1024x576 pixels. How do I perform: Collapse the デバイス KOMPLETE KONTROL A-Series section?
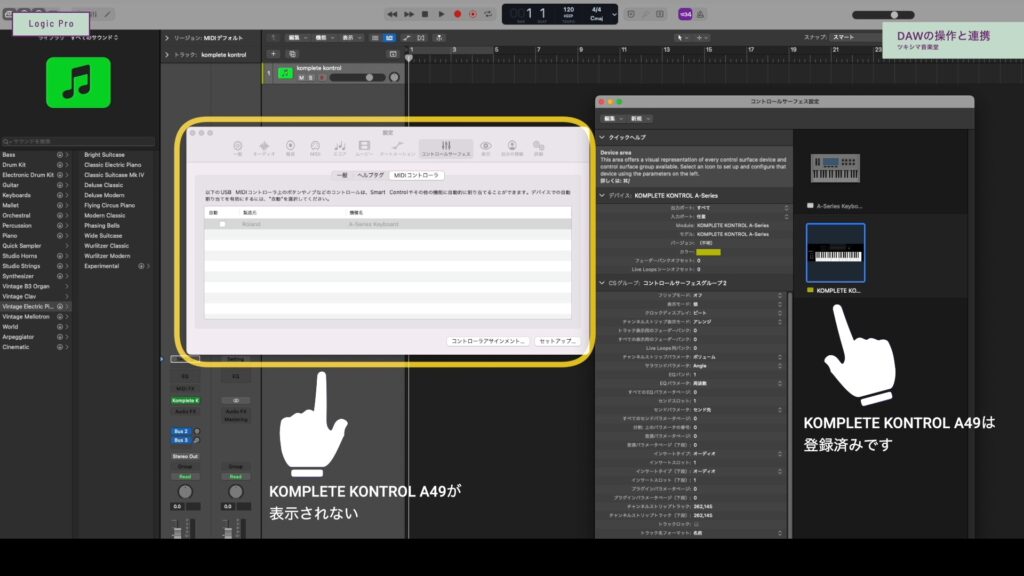[602, 195]
